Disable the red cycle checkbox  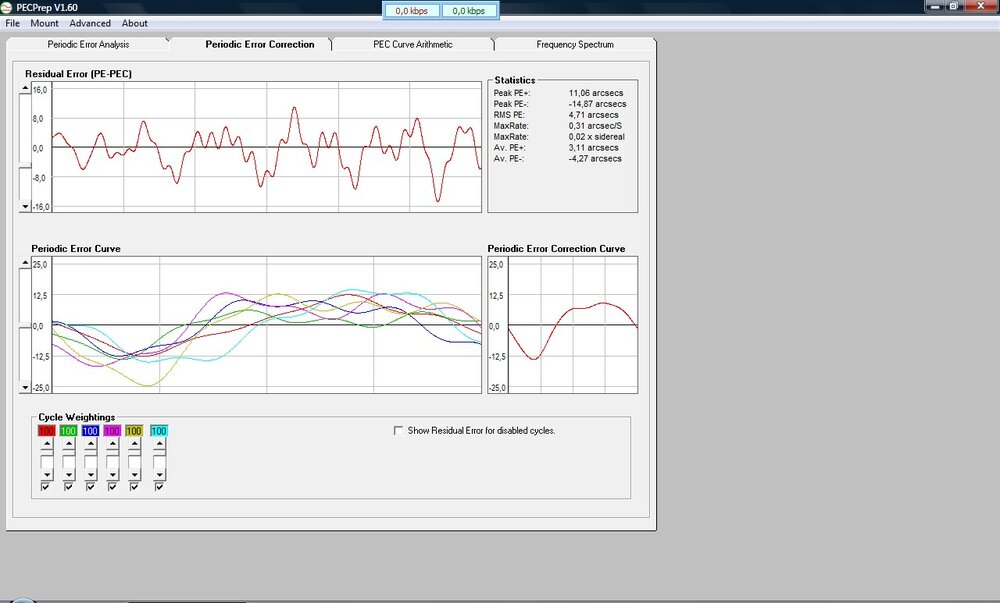[46, 487]
